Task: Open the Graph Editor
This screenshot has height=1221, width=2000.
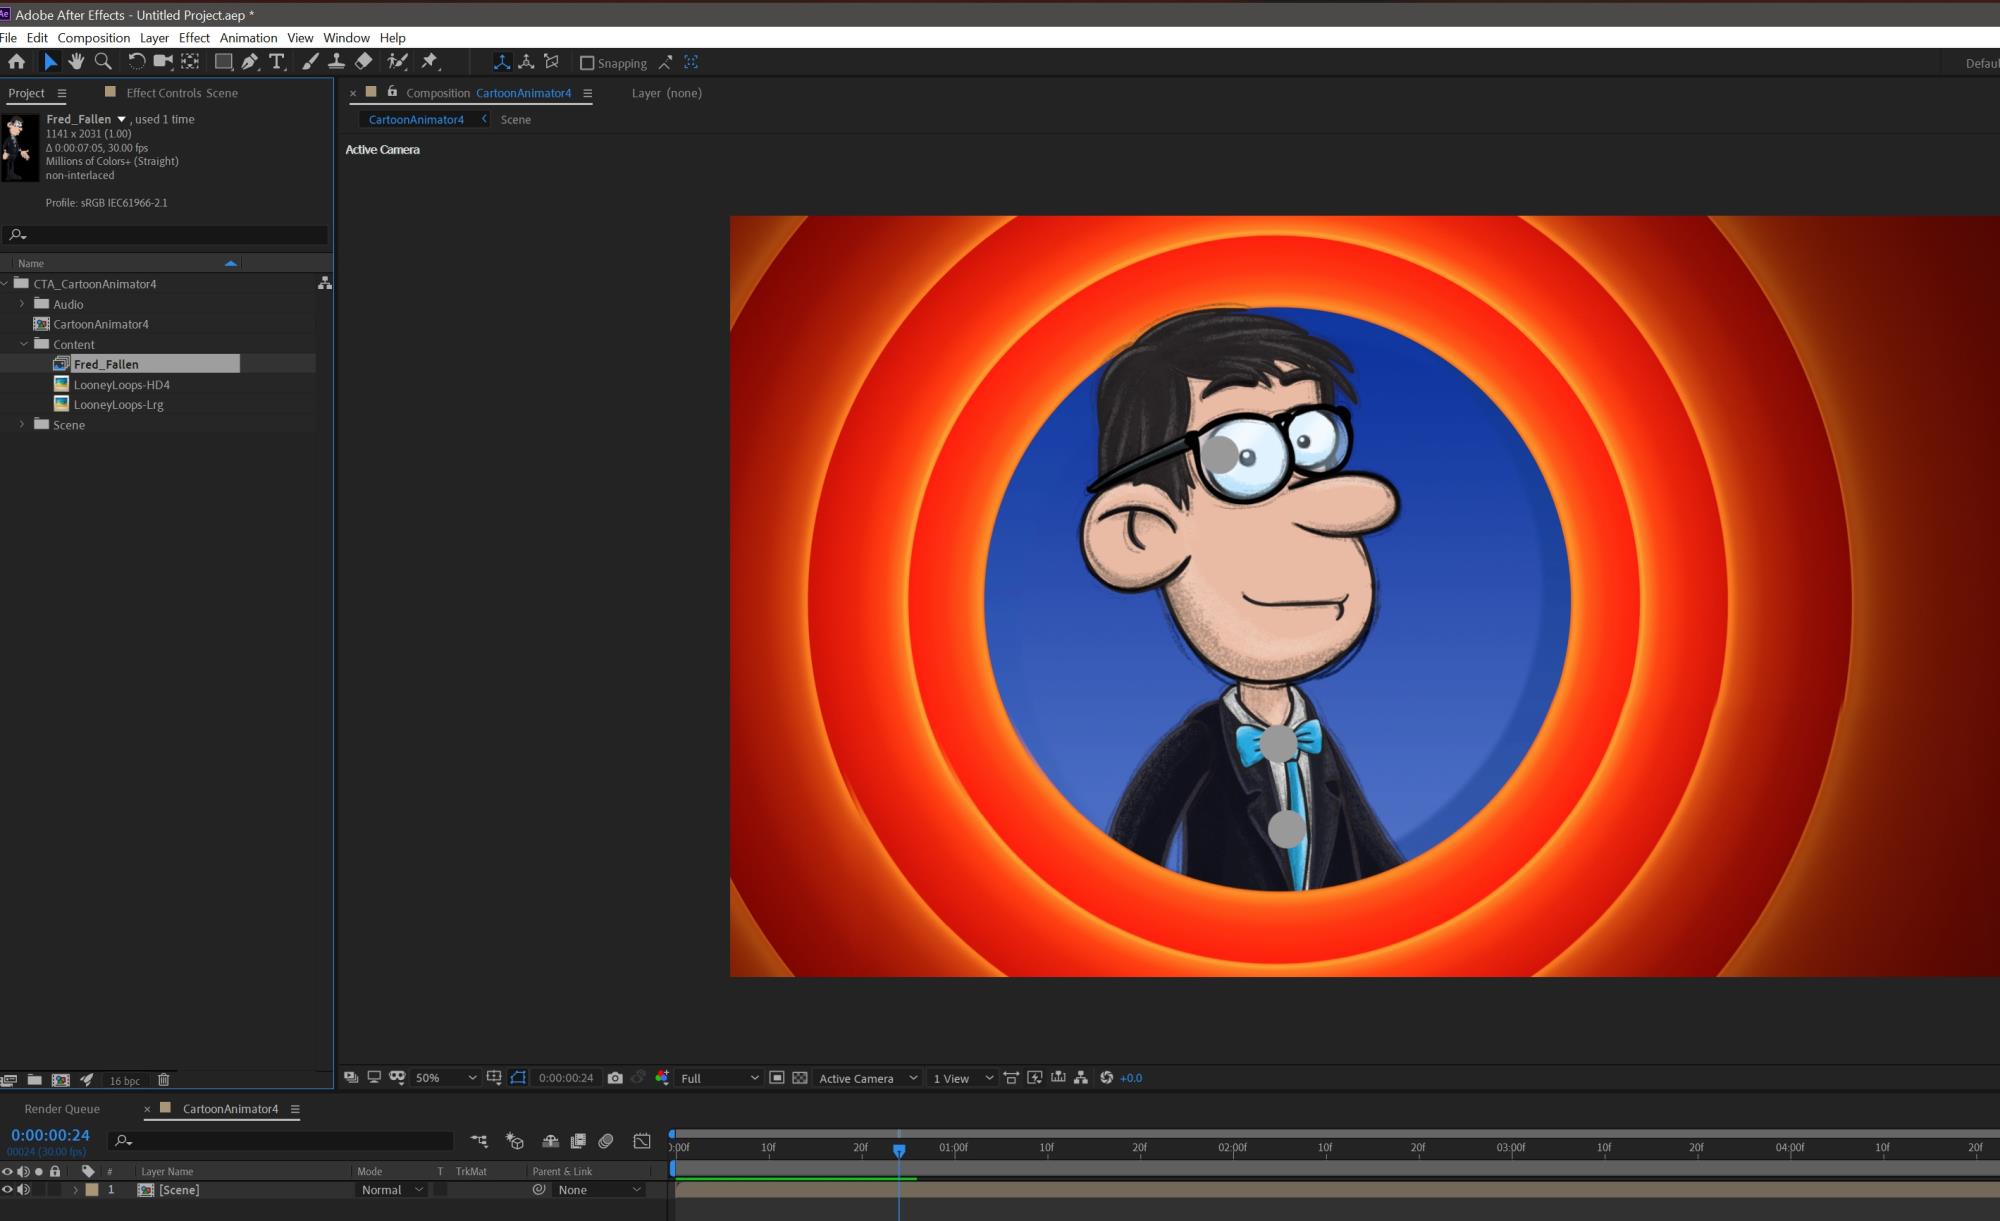Action: coord(642,1141)
